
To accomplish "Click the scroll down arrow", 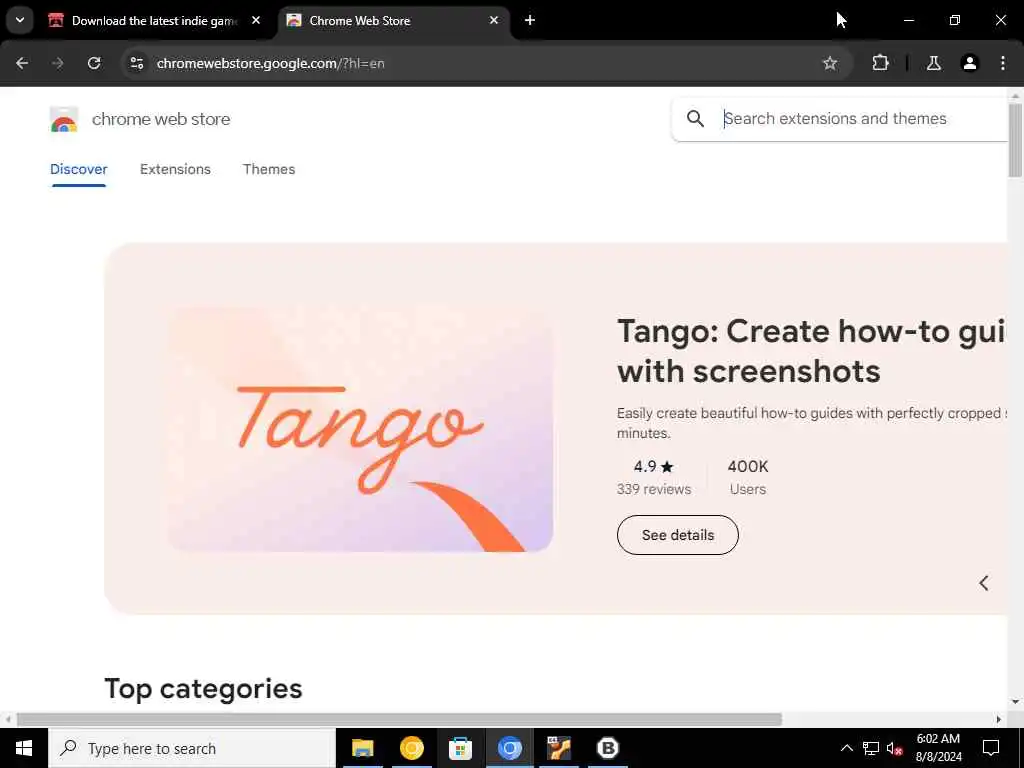I will pos(1015,702).
